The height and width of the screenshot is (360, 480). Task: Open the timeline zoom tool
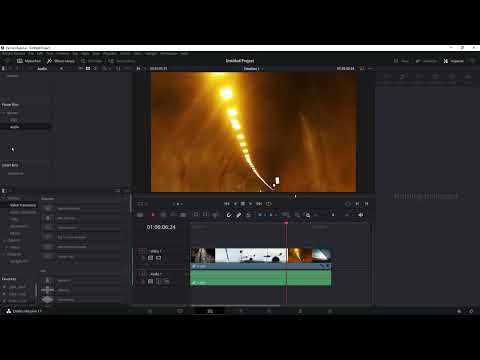coord(308,215)
